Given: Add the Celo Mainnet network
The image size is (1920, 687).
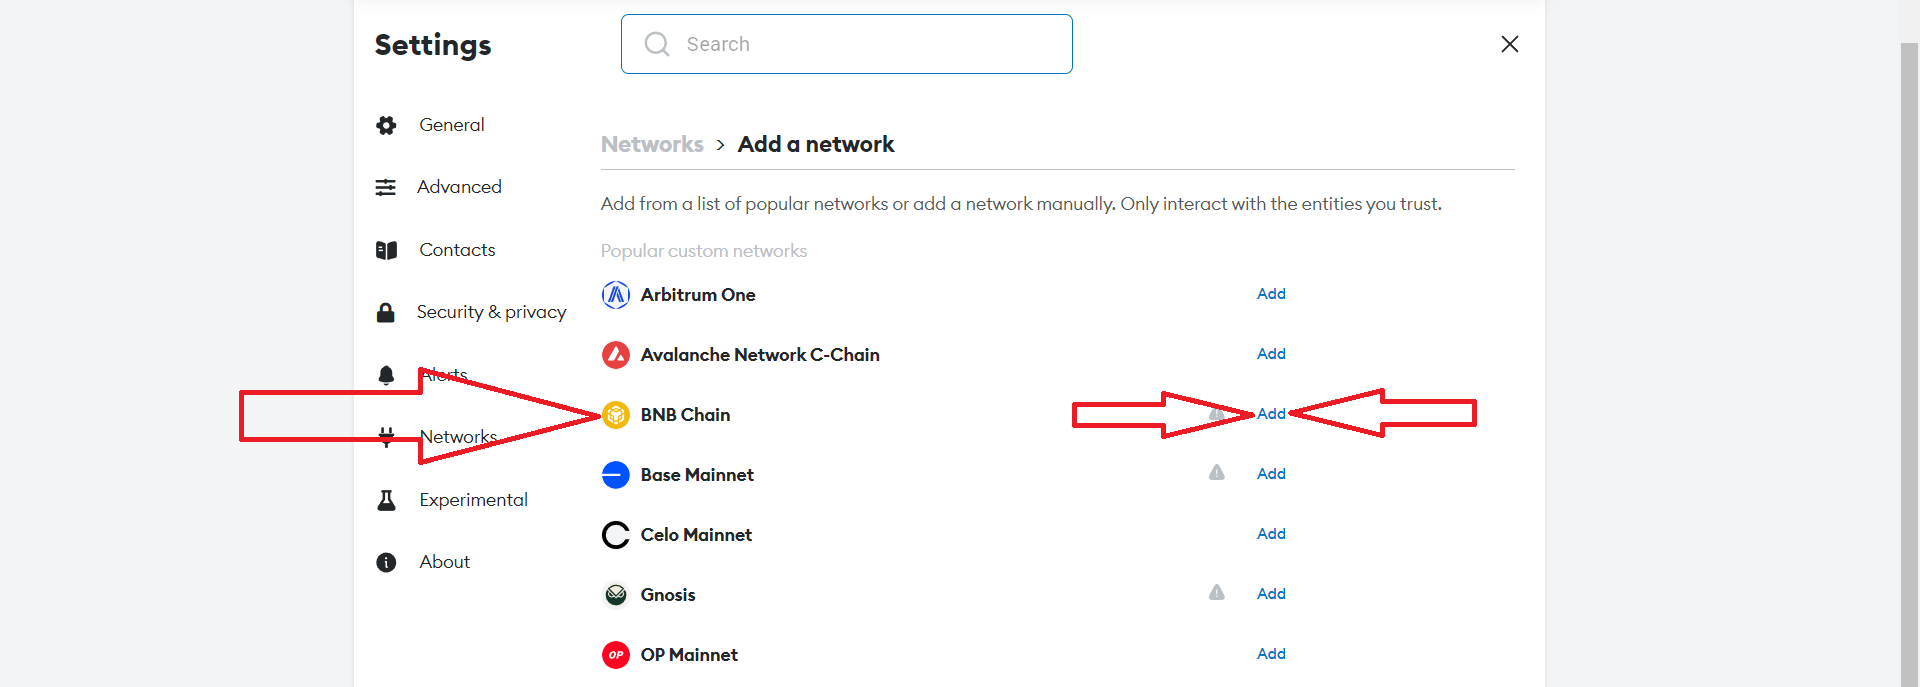Looking at the screenshot, I should click(x=1271, y=533).
